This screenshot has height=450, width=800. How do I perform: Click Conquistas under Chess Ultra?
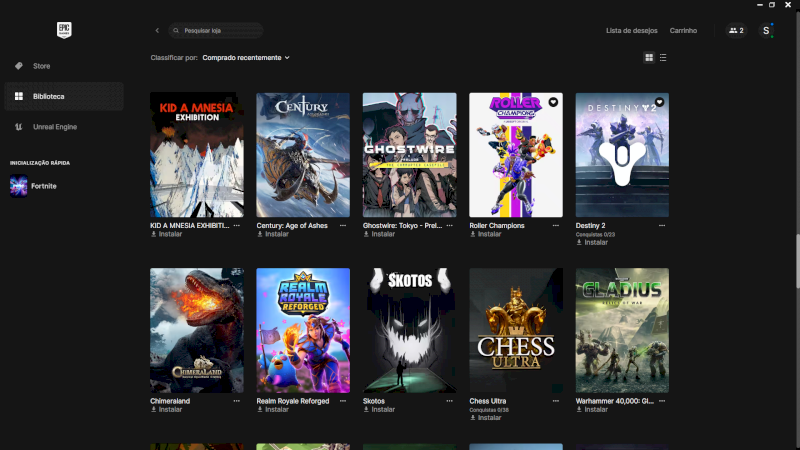[x=489, y=410]
